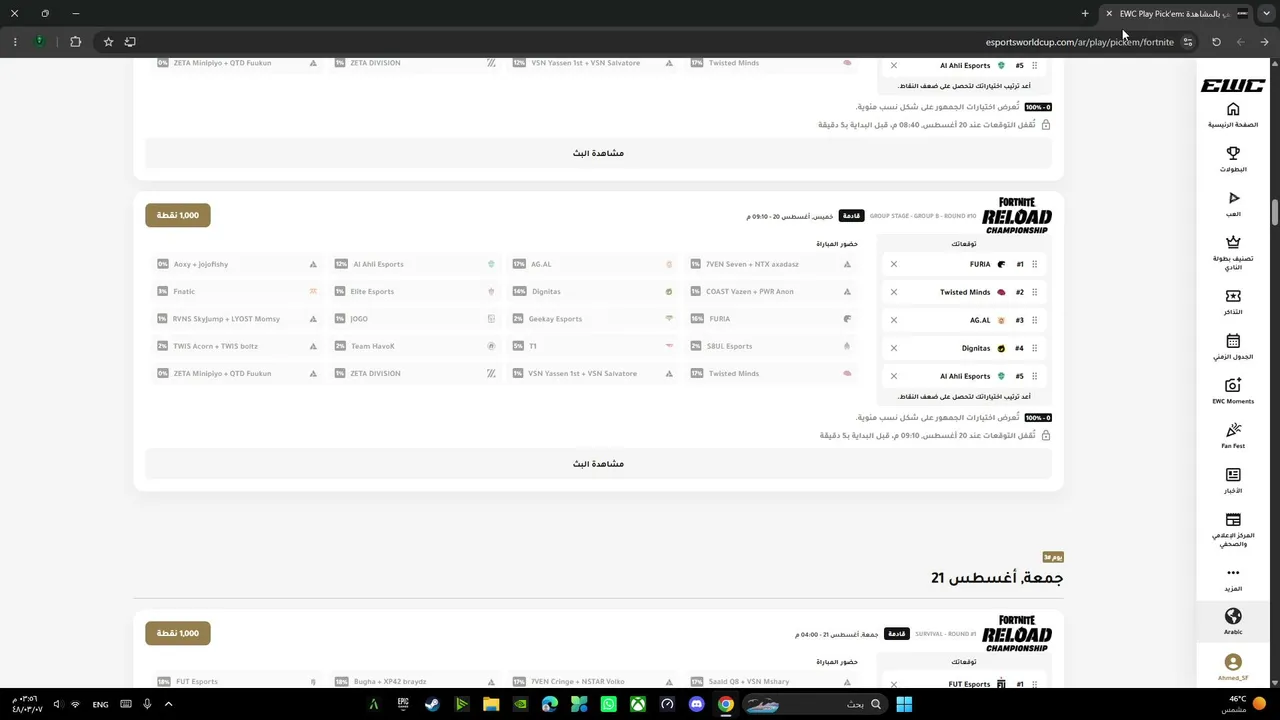This screenshot has width=1280, height=720.
Task: Click the drag handle beside #1 FURIA
Action: click(x=1035, y=264)
